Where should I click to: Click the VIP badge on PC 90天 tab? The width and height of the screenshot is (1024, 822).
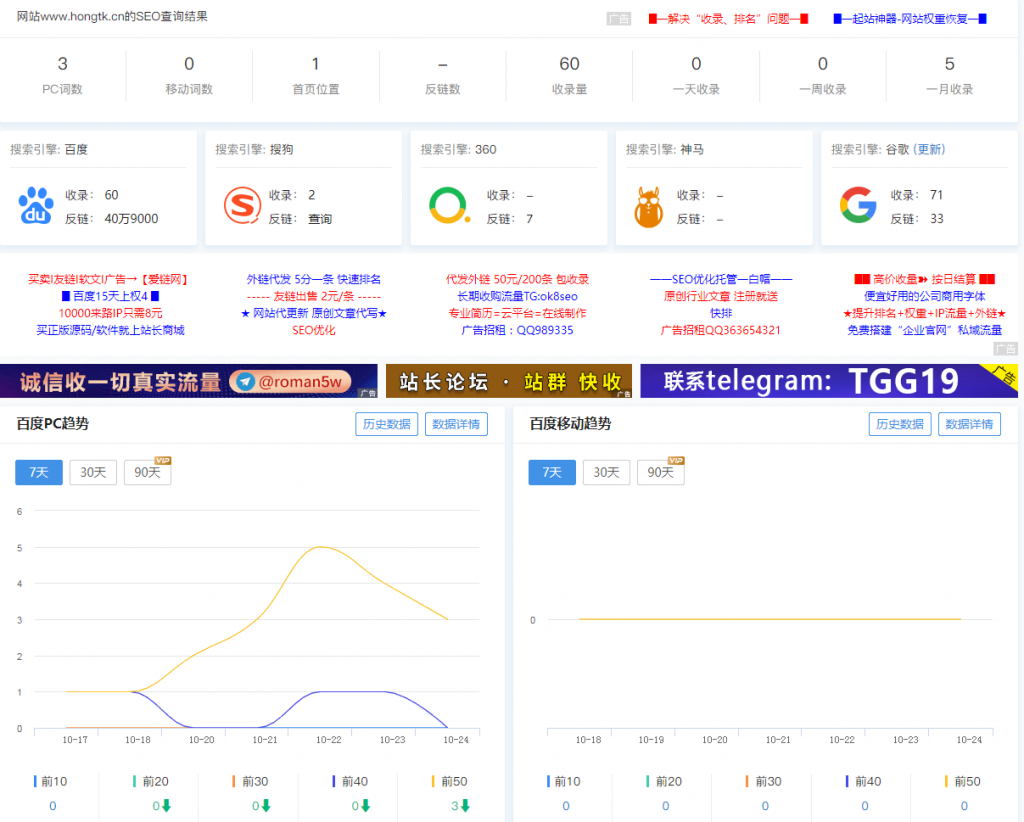pos(163,461)
